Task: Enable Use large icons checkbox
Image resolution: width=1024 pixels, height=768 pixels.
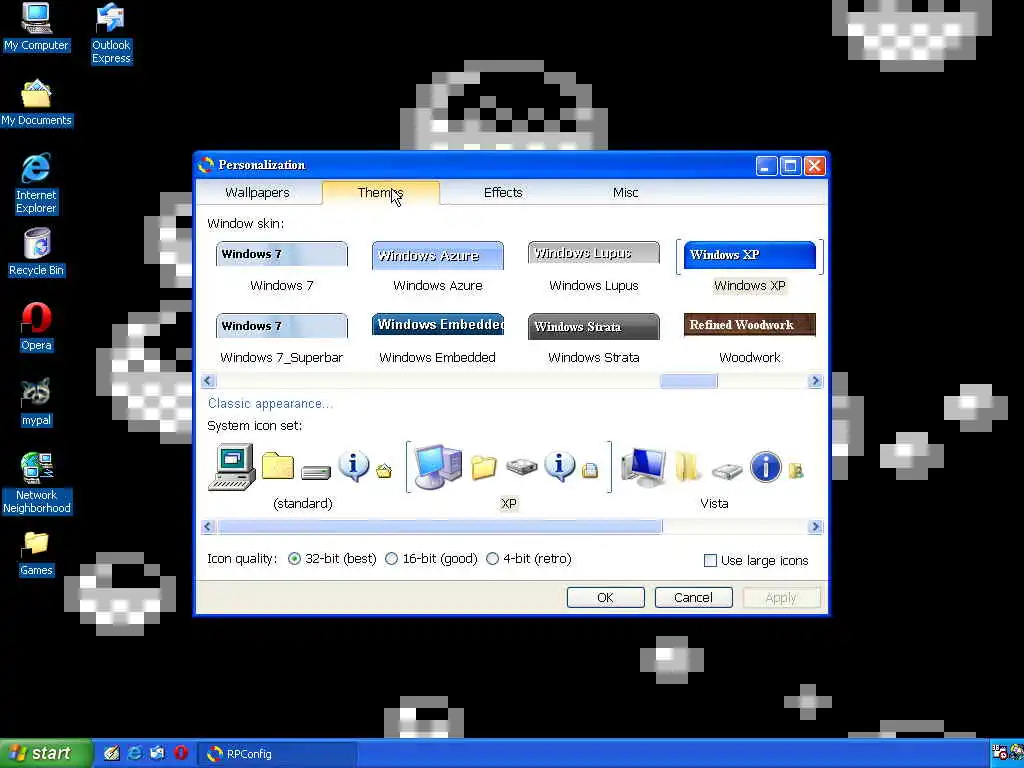Action: [756, 560]
